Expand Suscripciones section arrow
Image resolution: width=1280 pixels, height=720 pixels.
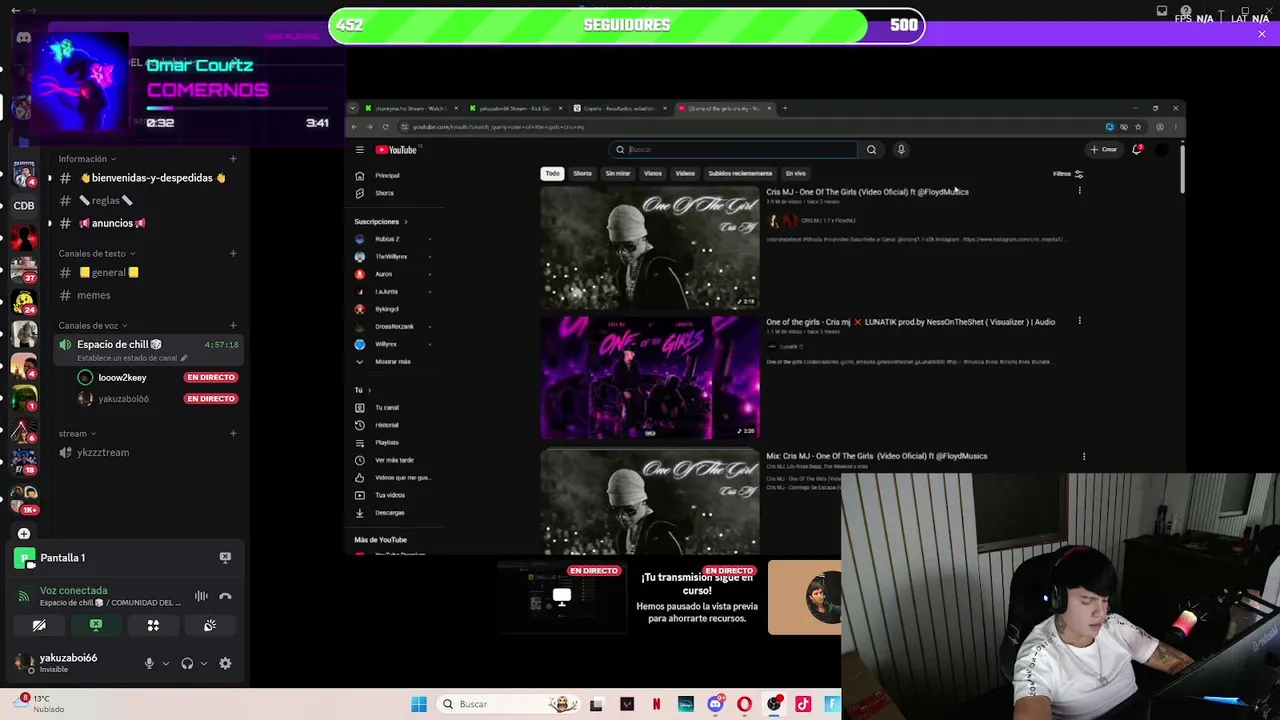tap(405, 222)
